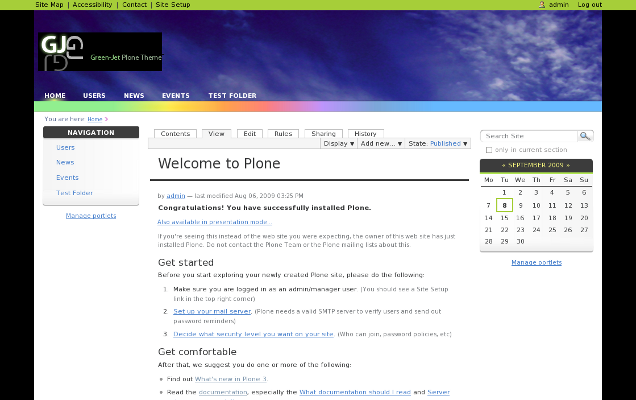This screenshot has width=636, height=400.
Task: Select day 1 in the calendar
Action: (504, 193)
